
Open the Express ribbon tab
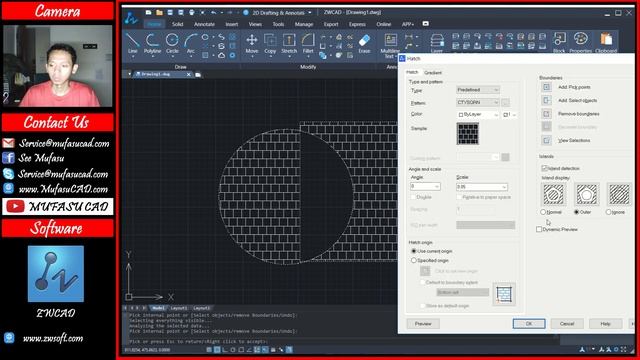pos(357,24)
